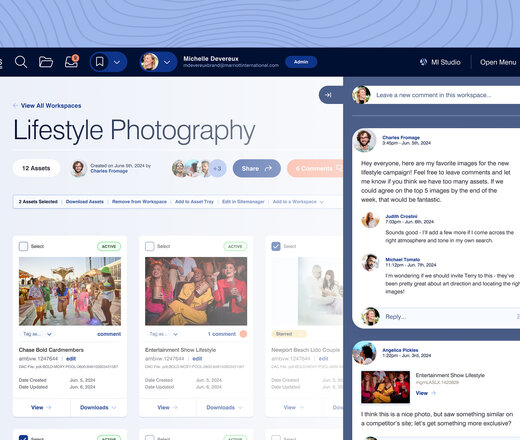The height and width of the screenshot is (440, 520).
Task: Open the Entertainment Show thumbnail in Angelica's comment
Action: tap(385, 387)
